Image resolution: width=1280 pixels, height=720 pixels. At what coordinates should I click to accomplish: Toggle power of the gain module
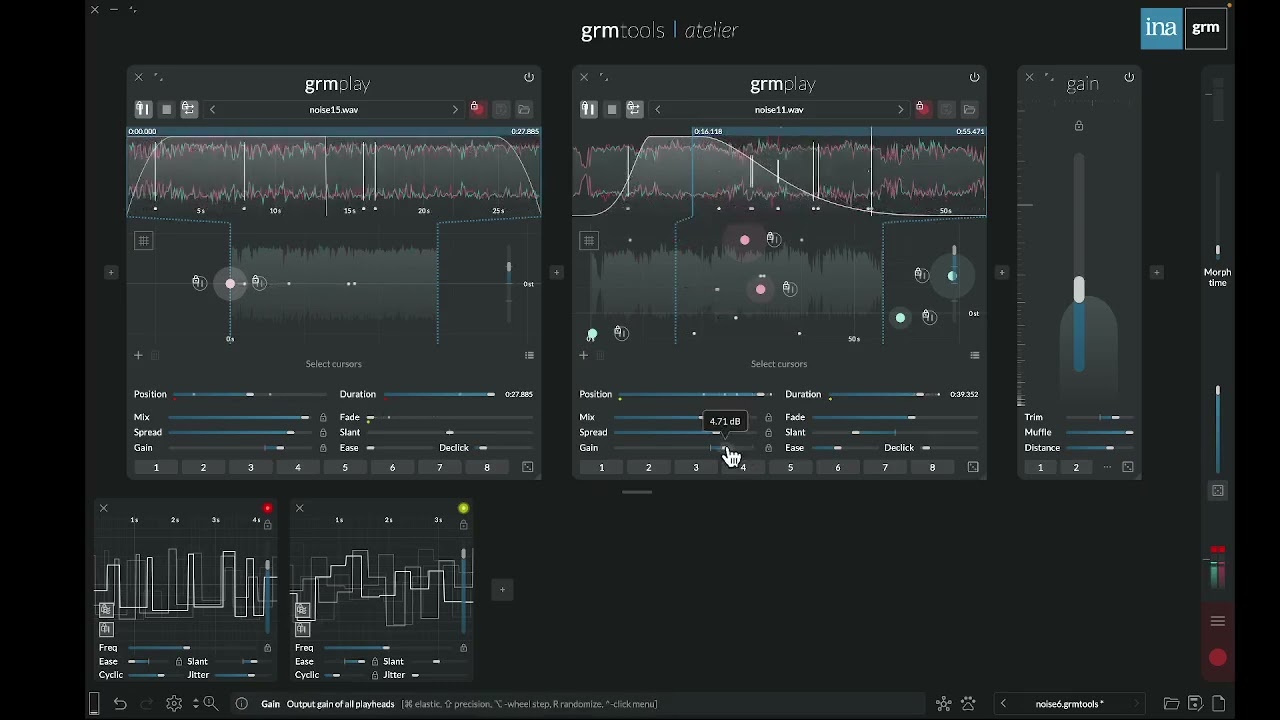pos(1129,77)
